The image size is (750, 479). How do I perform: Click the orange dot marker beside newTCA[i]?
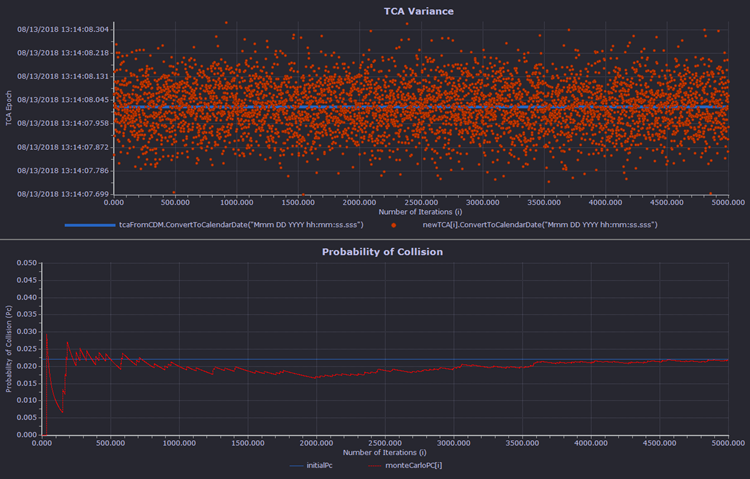[394, 225]
